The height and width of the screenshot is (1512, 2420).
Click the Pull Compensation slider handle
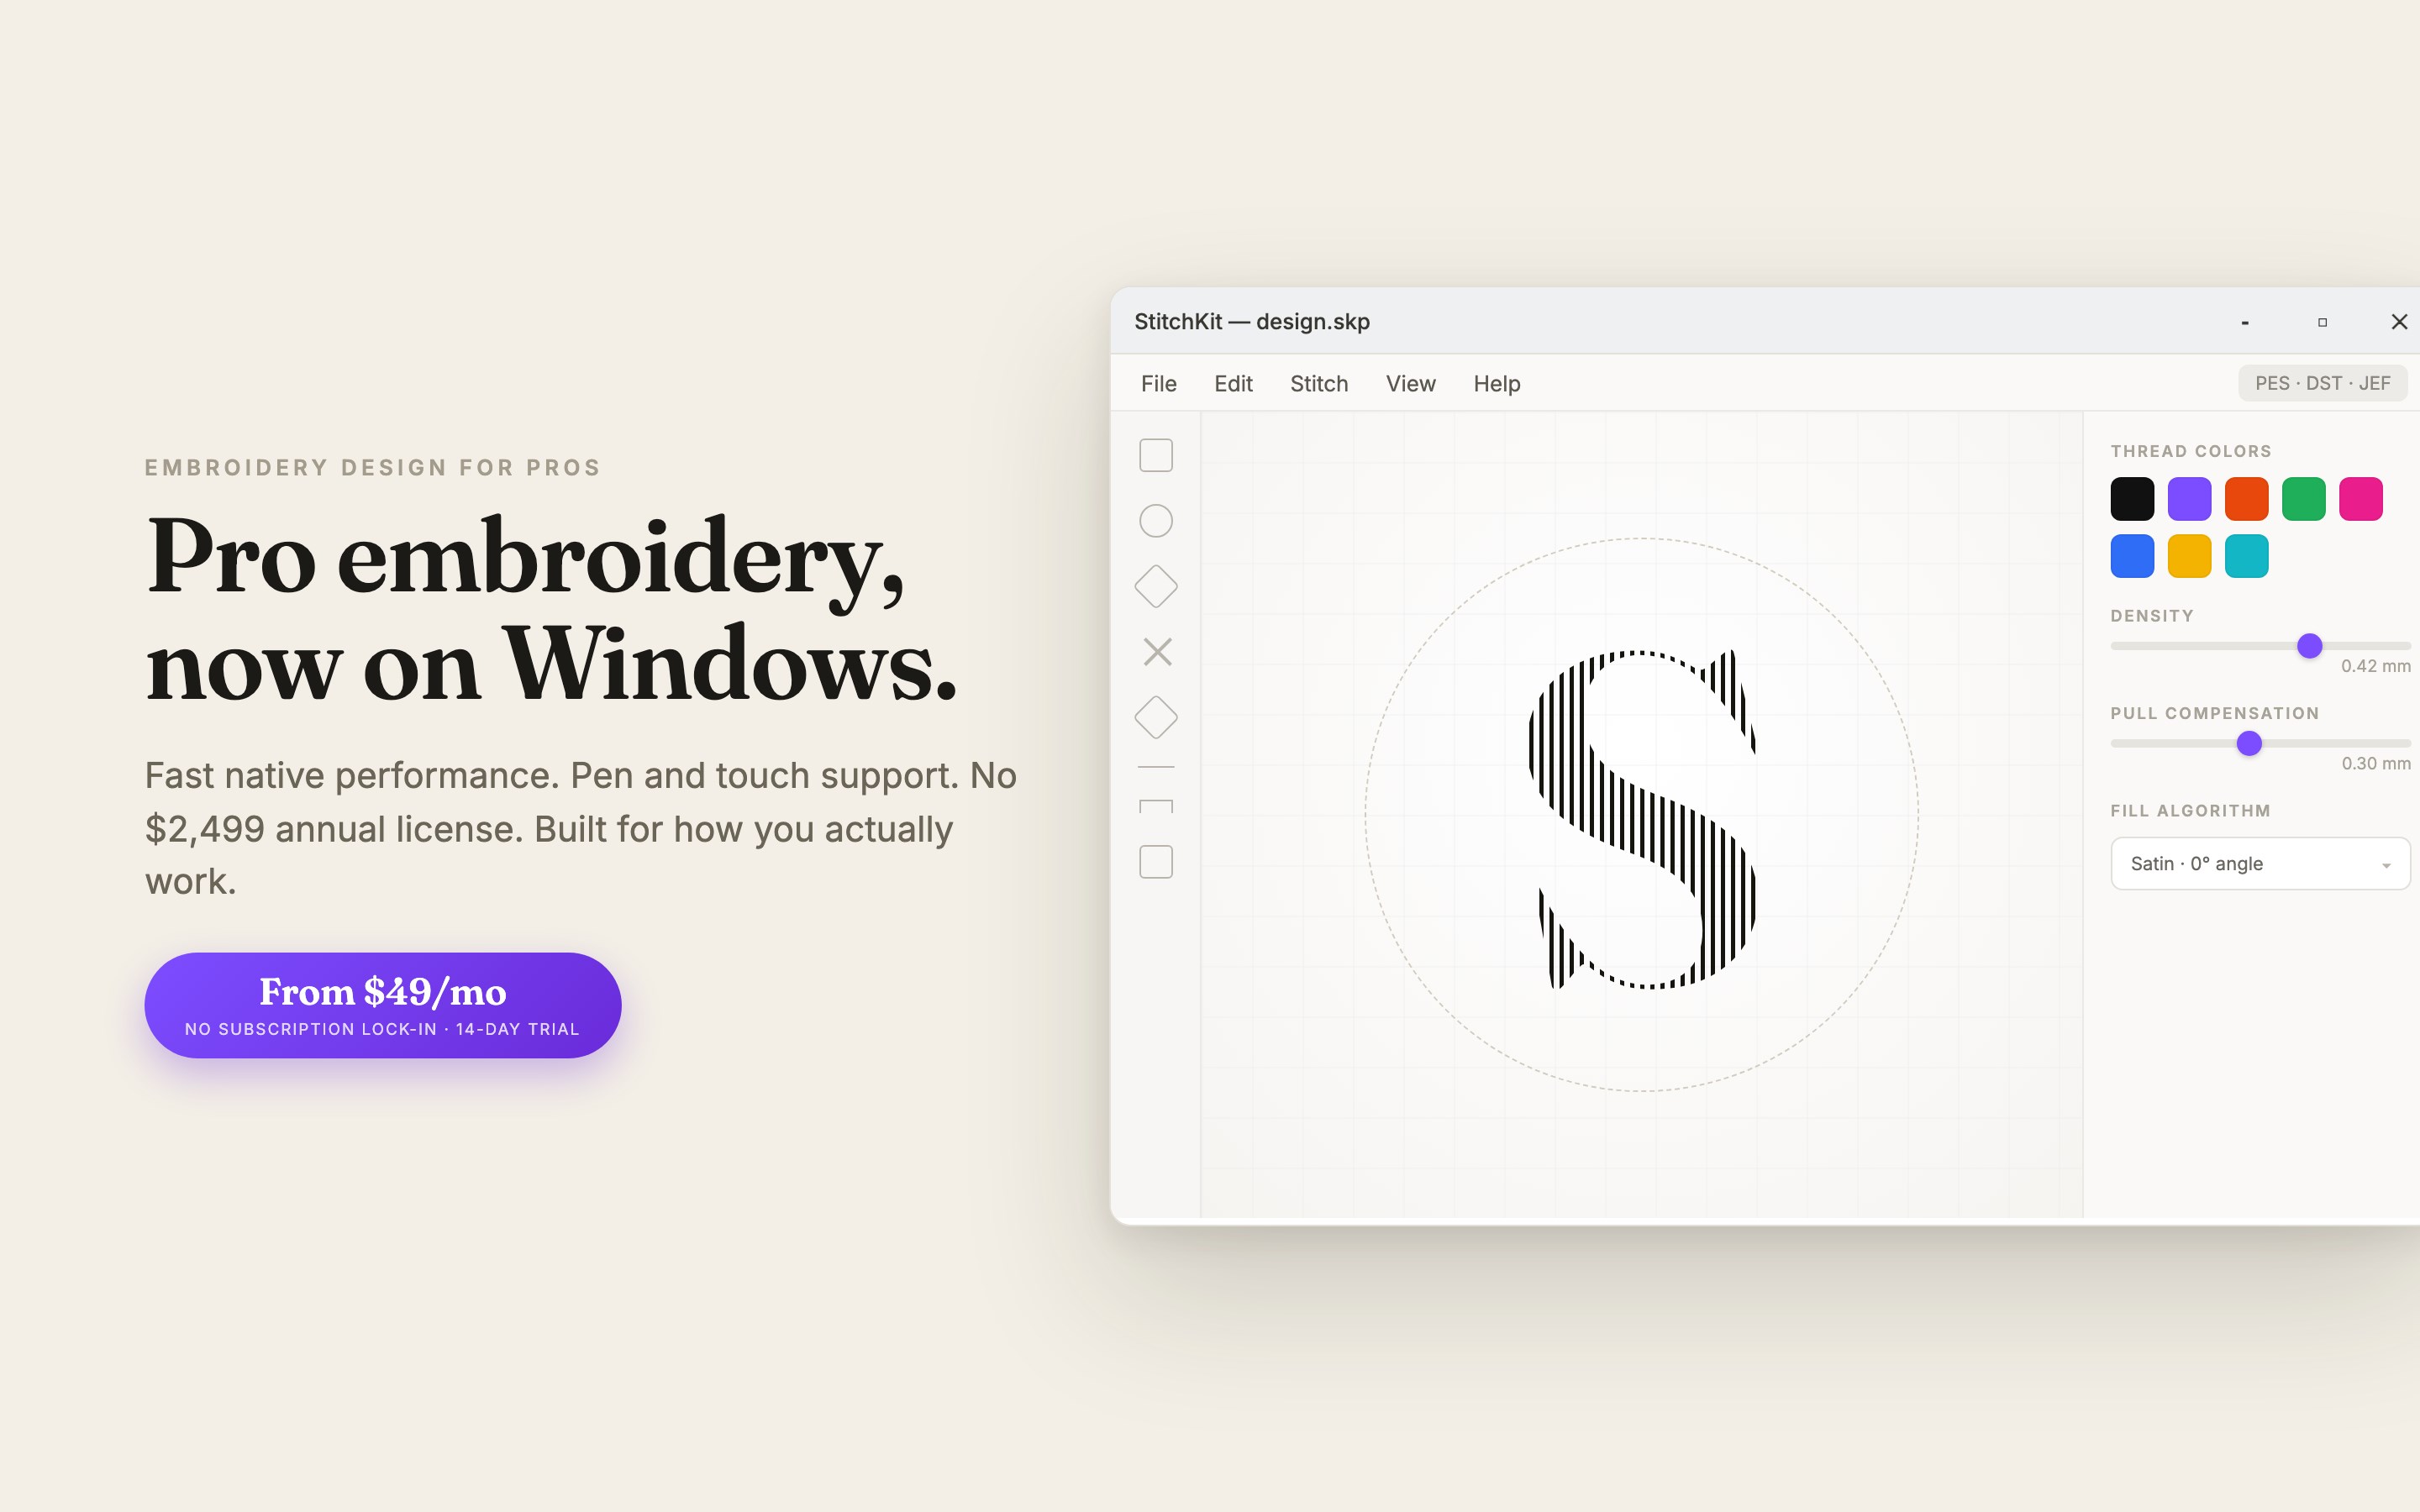pos(2249,743)
